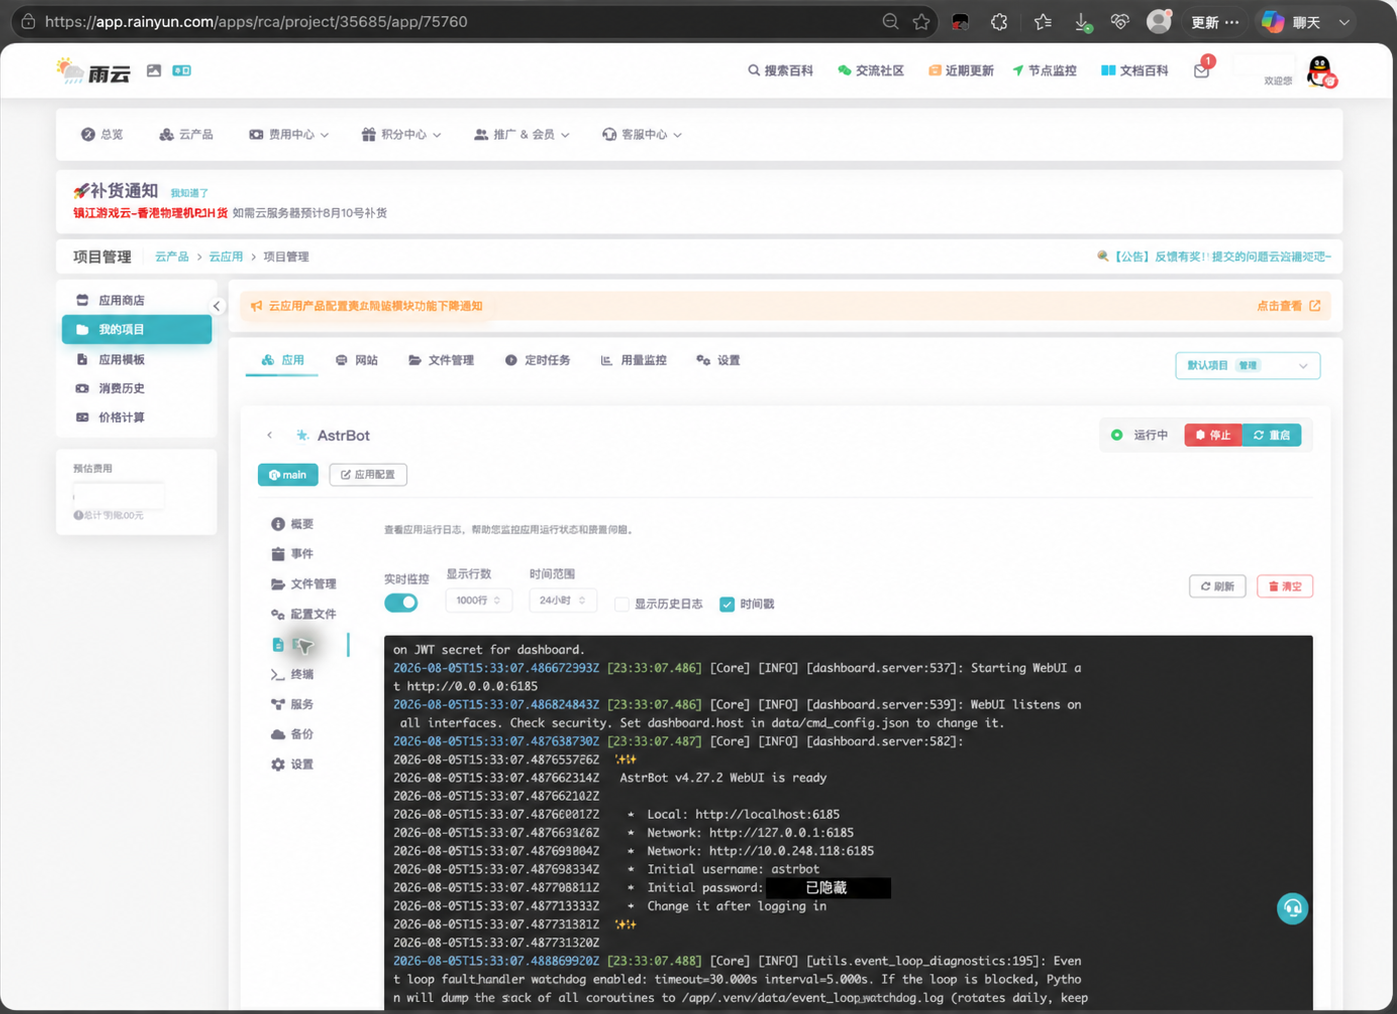Click the 清空 clear logs button

click(1285, 586)
